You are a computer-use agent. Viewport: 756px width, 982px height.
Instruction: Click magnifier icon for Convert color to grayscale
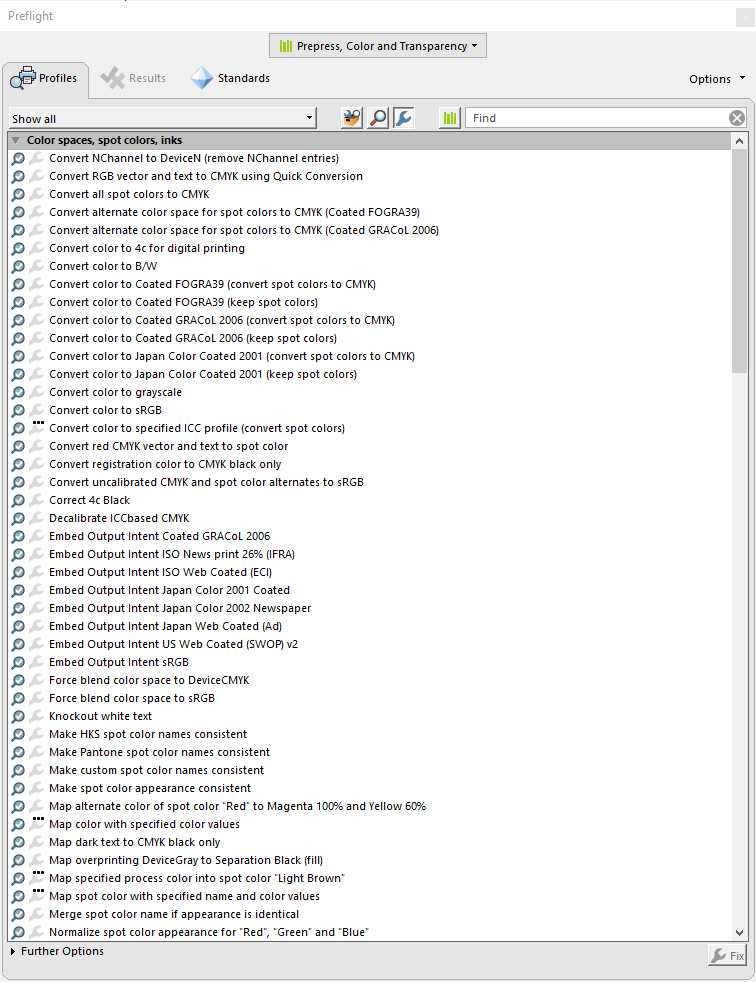coord(18,392)
